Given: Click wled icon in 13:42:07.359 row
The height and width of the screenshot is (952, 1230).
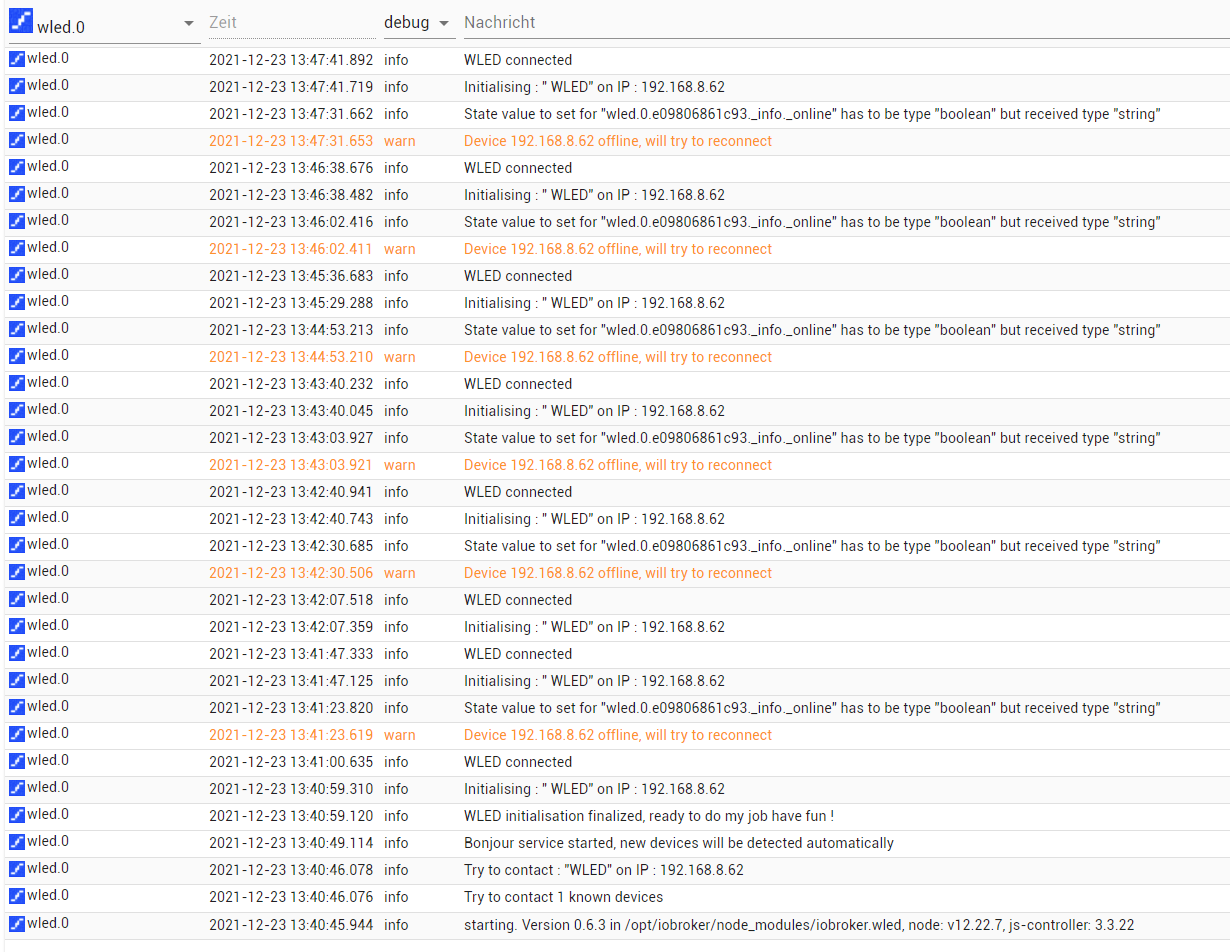Looking at the screenshot, I should tap(17, 626).
